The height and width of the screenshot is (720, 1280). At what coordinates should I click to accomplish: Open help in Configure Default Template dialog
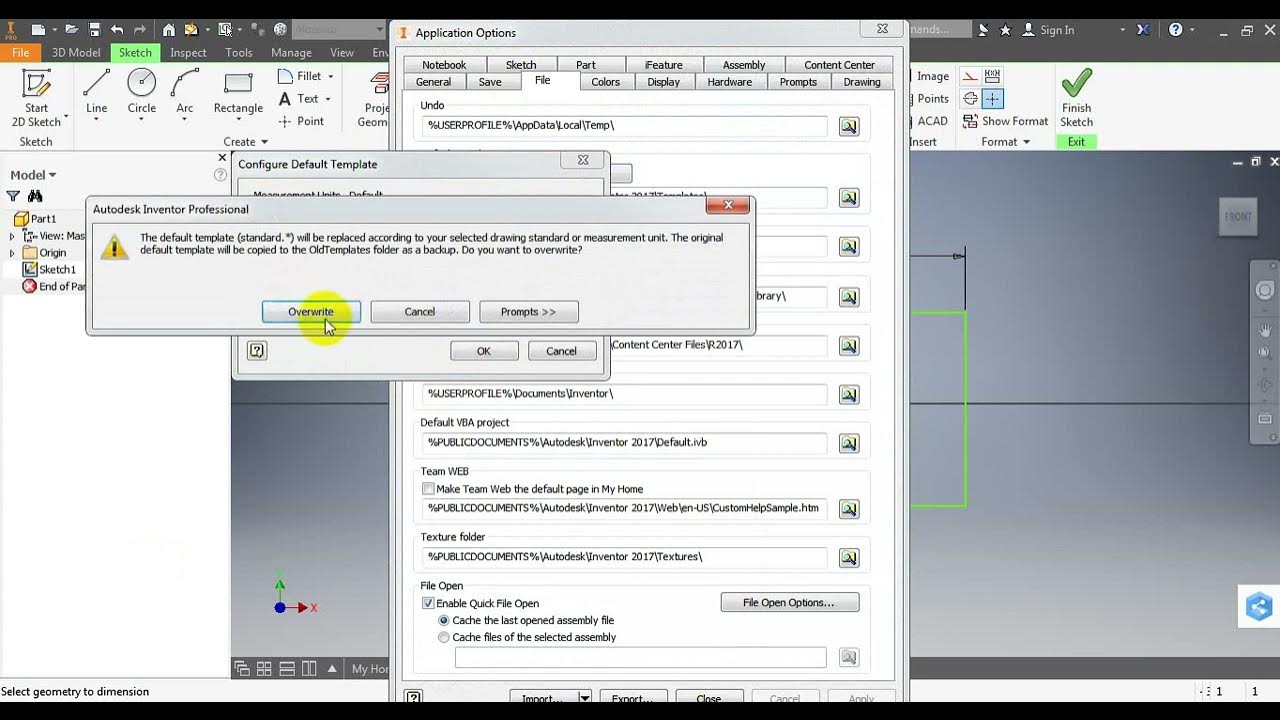pyautogui.click(x=257, y=351)
